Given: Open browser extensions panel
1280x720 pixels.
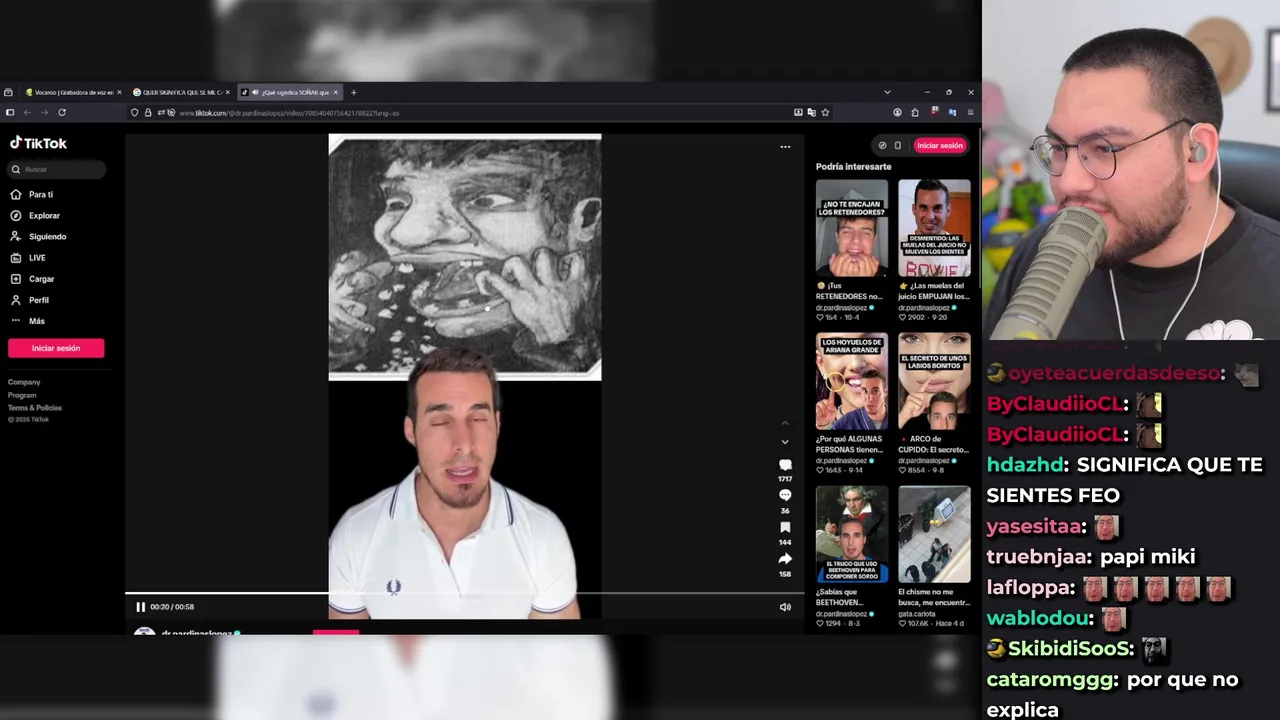Looking at the screenshot, I should coord(915,112).
